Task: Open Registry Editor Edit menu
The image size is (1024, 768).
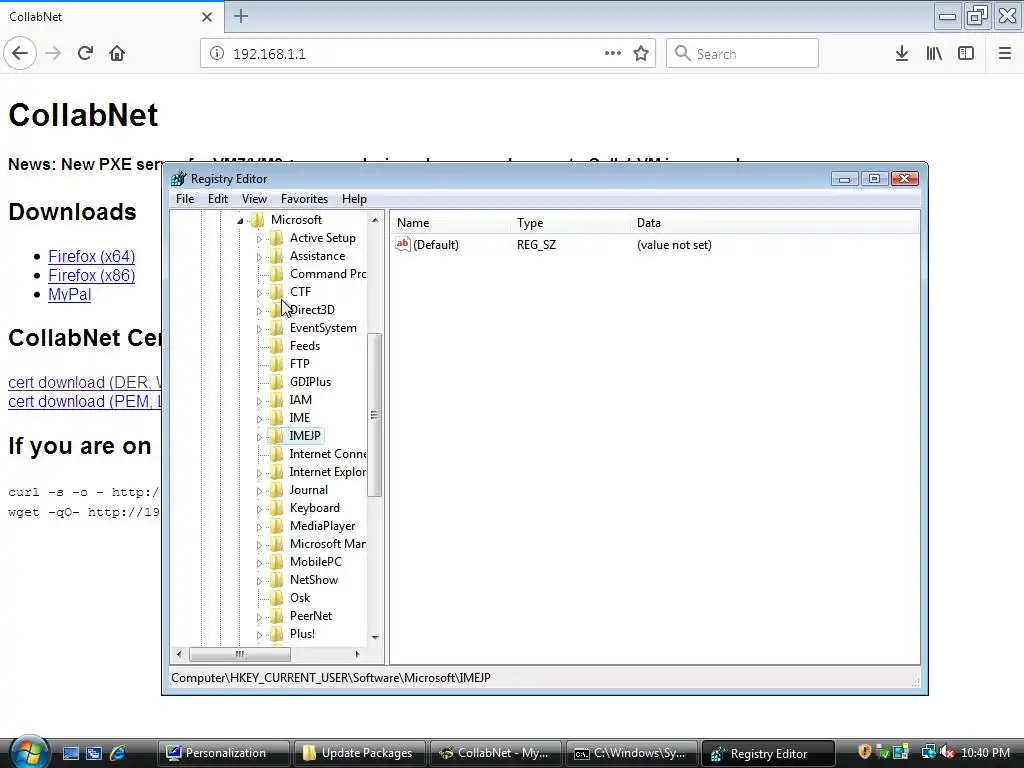Action: (x=217, y=199)
